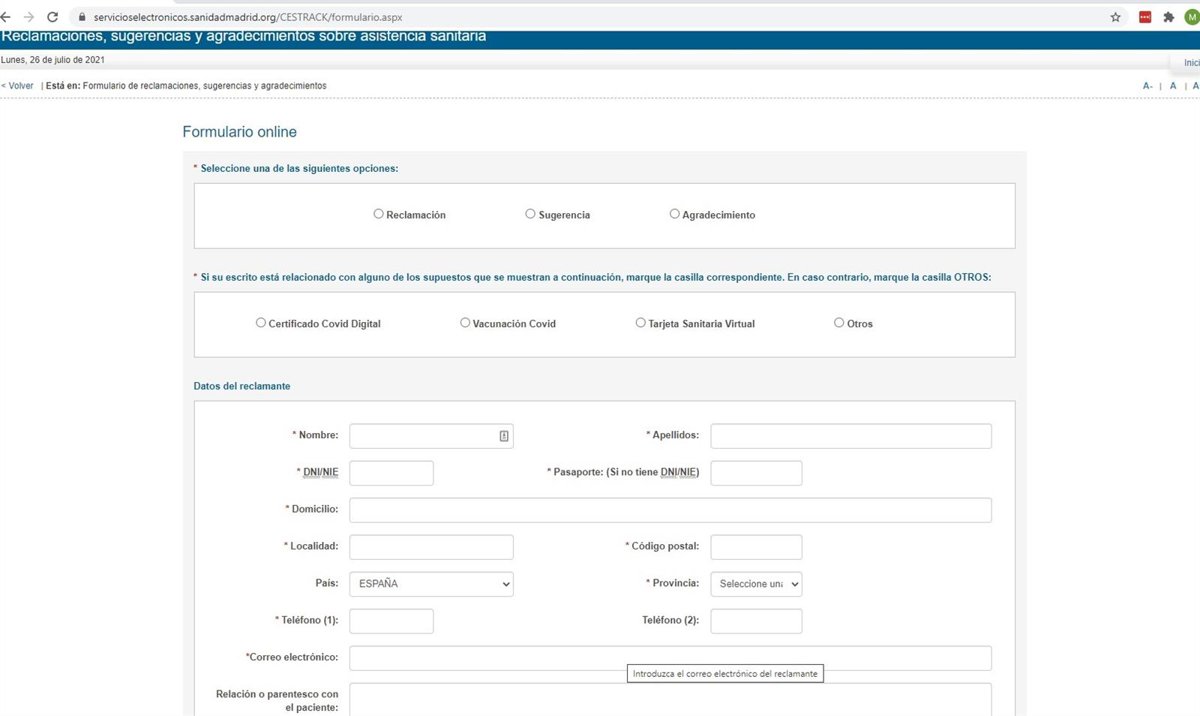The width and height of the screenshot is (1200, 716).
Task: Click the browser reload page icon
Action: (53, 17)
